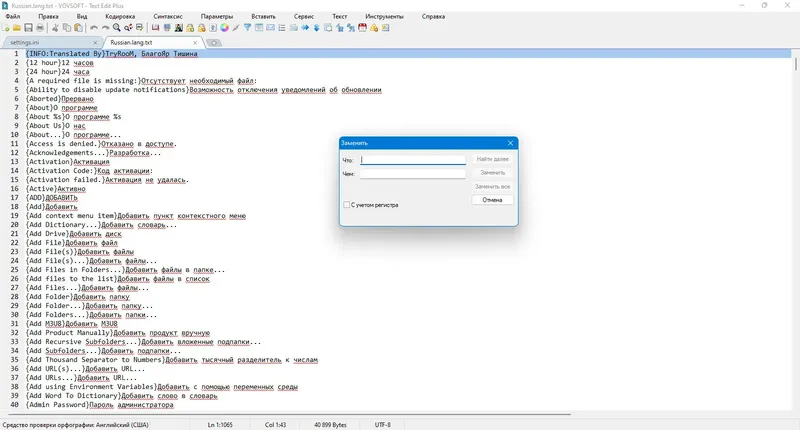
Task: Click the blue right arrow icon
Action: pyautogui.click(x=305, y=28)
